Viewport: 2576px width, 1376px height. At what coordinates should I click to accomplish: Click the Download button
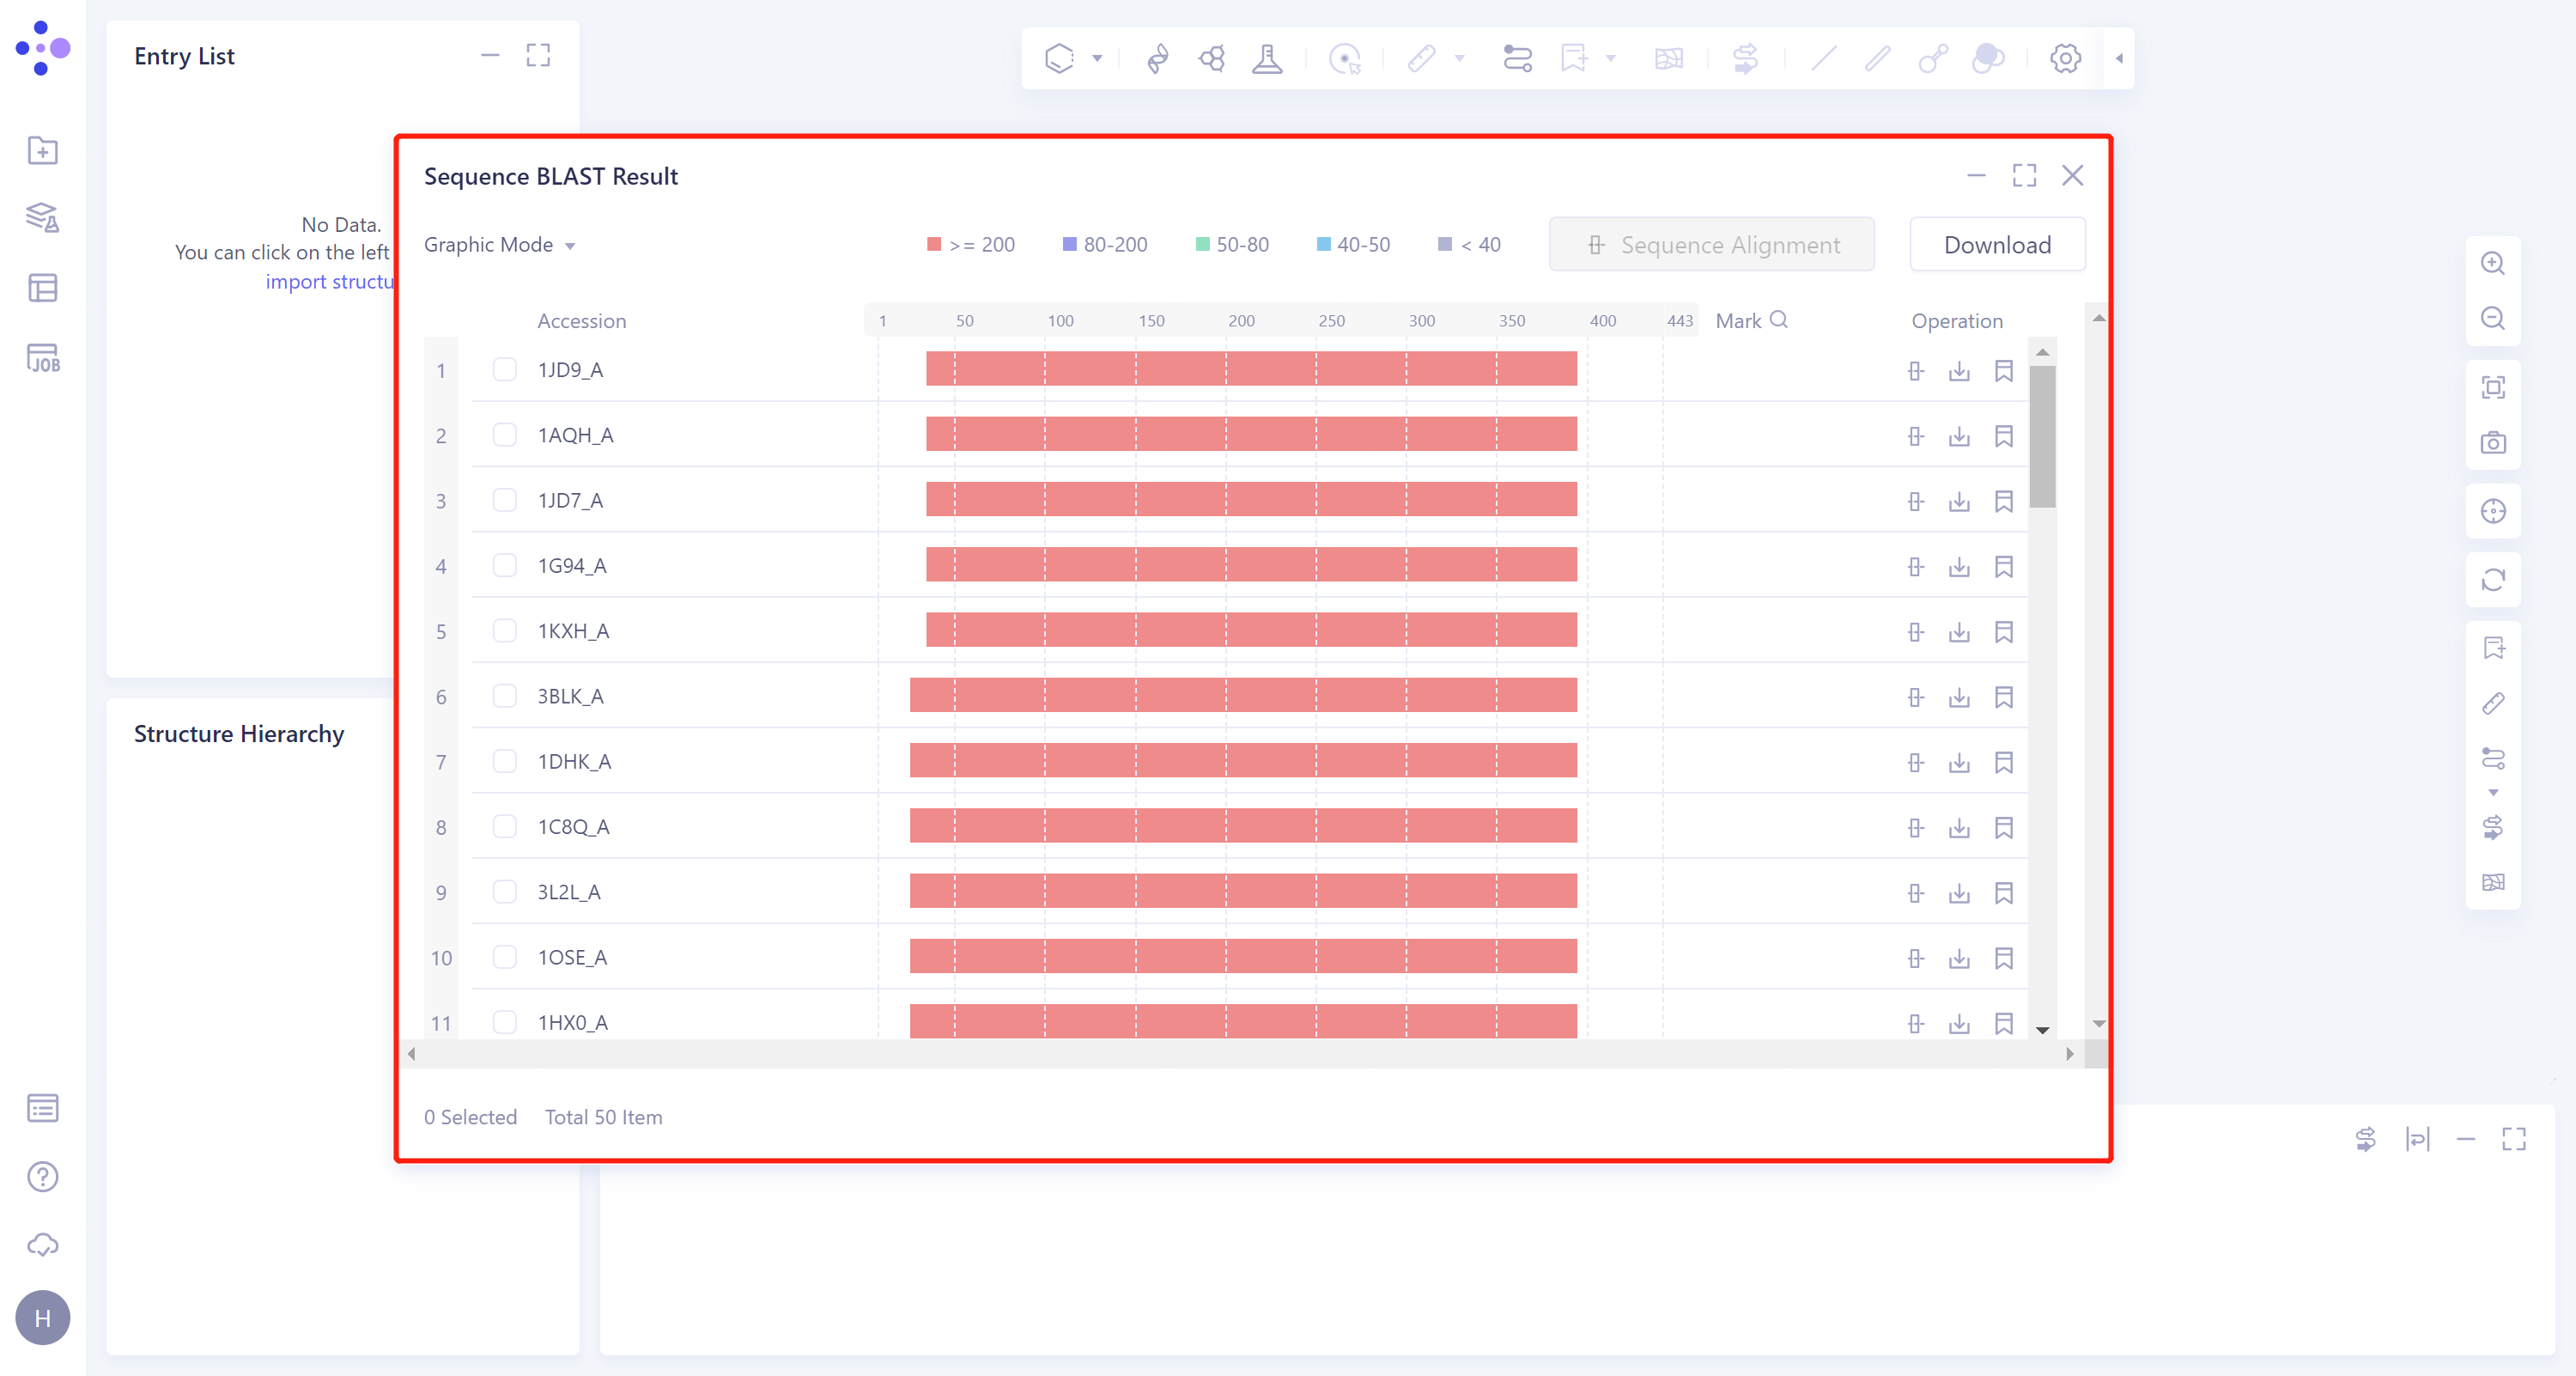click(1996, 245)
